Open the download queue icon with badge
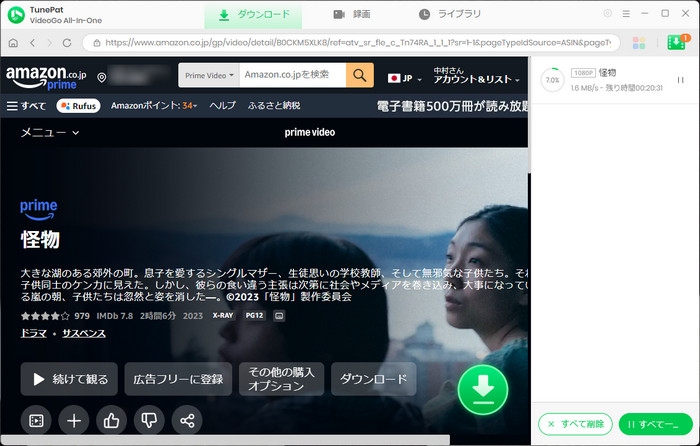 [x=677, y=42]
